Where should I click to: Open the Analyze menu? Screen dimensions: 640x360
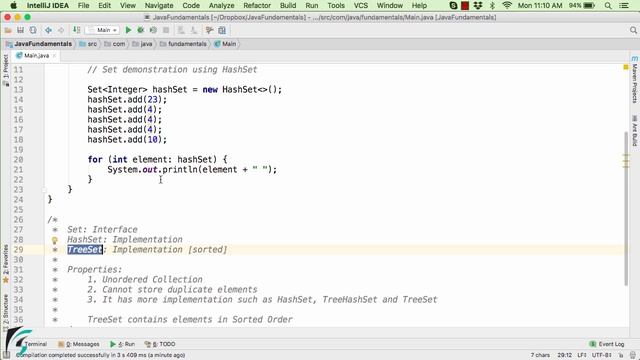pos(222,5)
